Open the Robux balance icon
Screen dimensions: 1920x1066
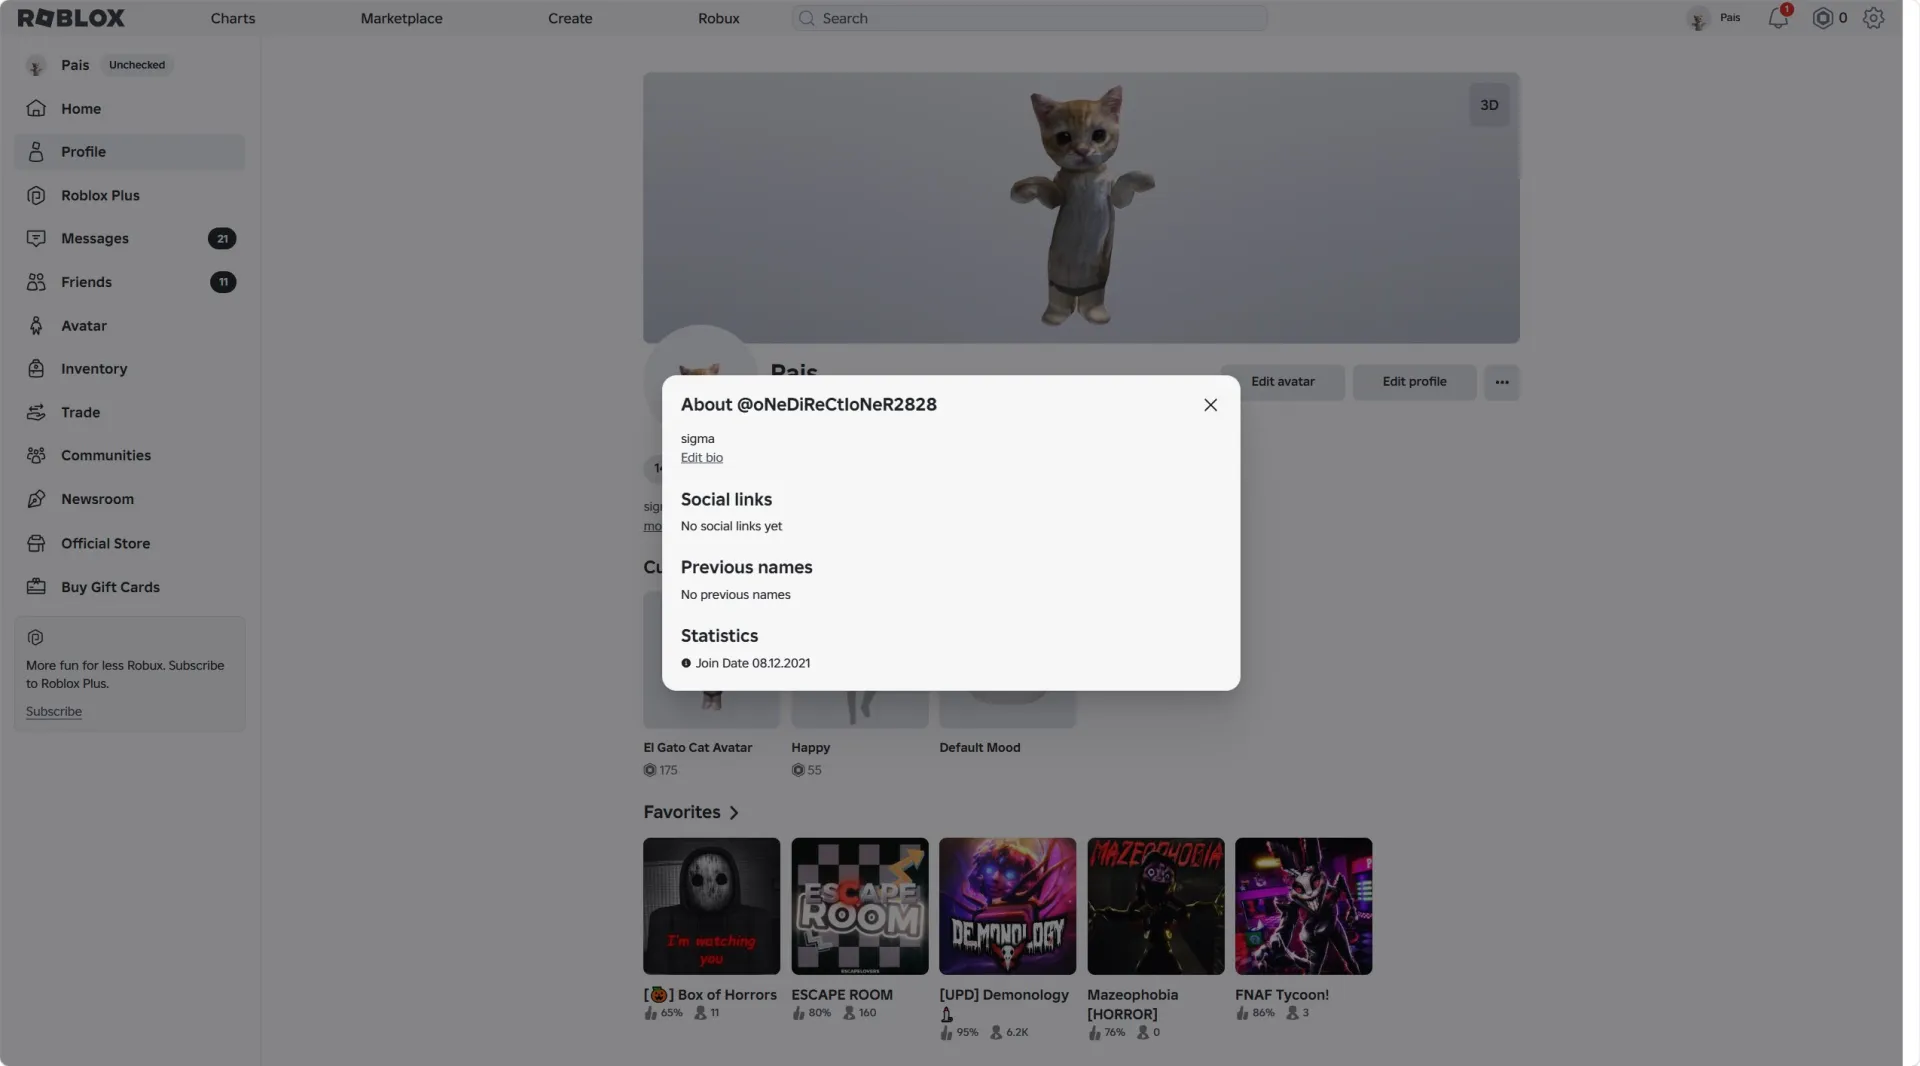pos(1822,18)
